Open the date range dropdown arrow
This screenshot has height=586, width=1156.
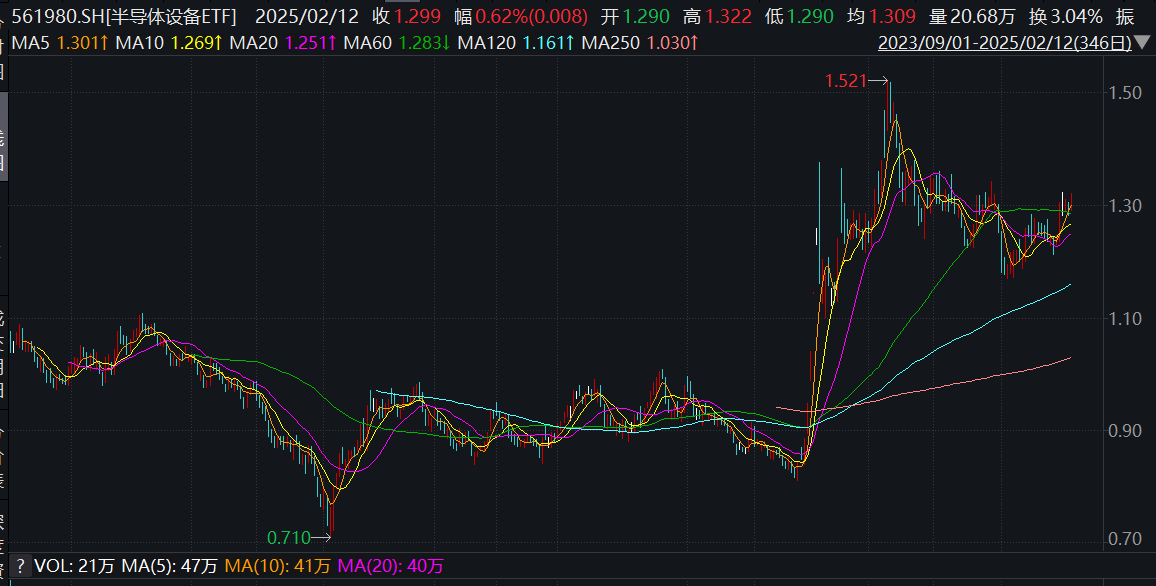coord(1142,44)
